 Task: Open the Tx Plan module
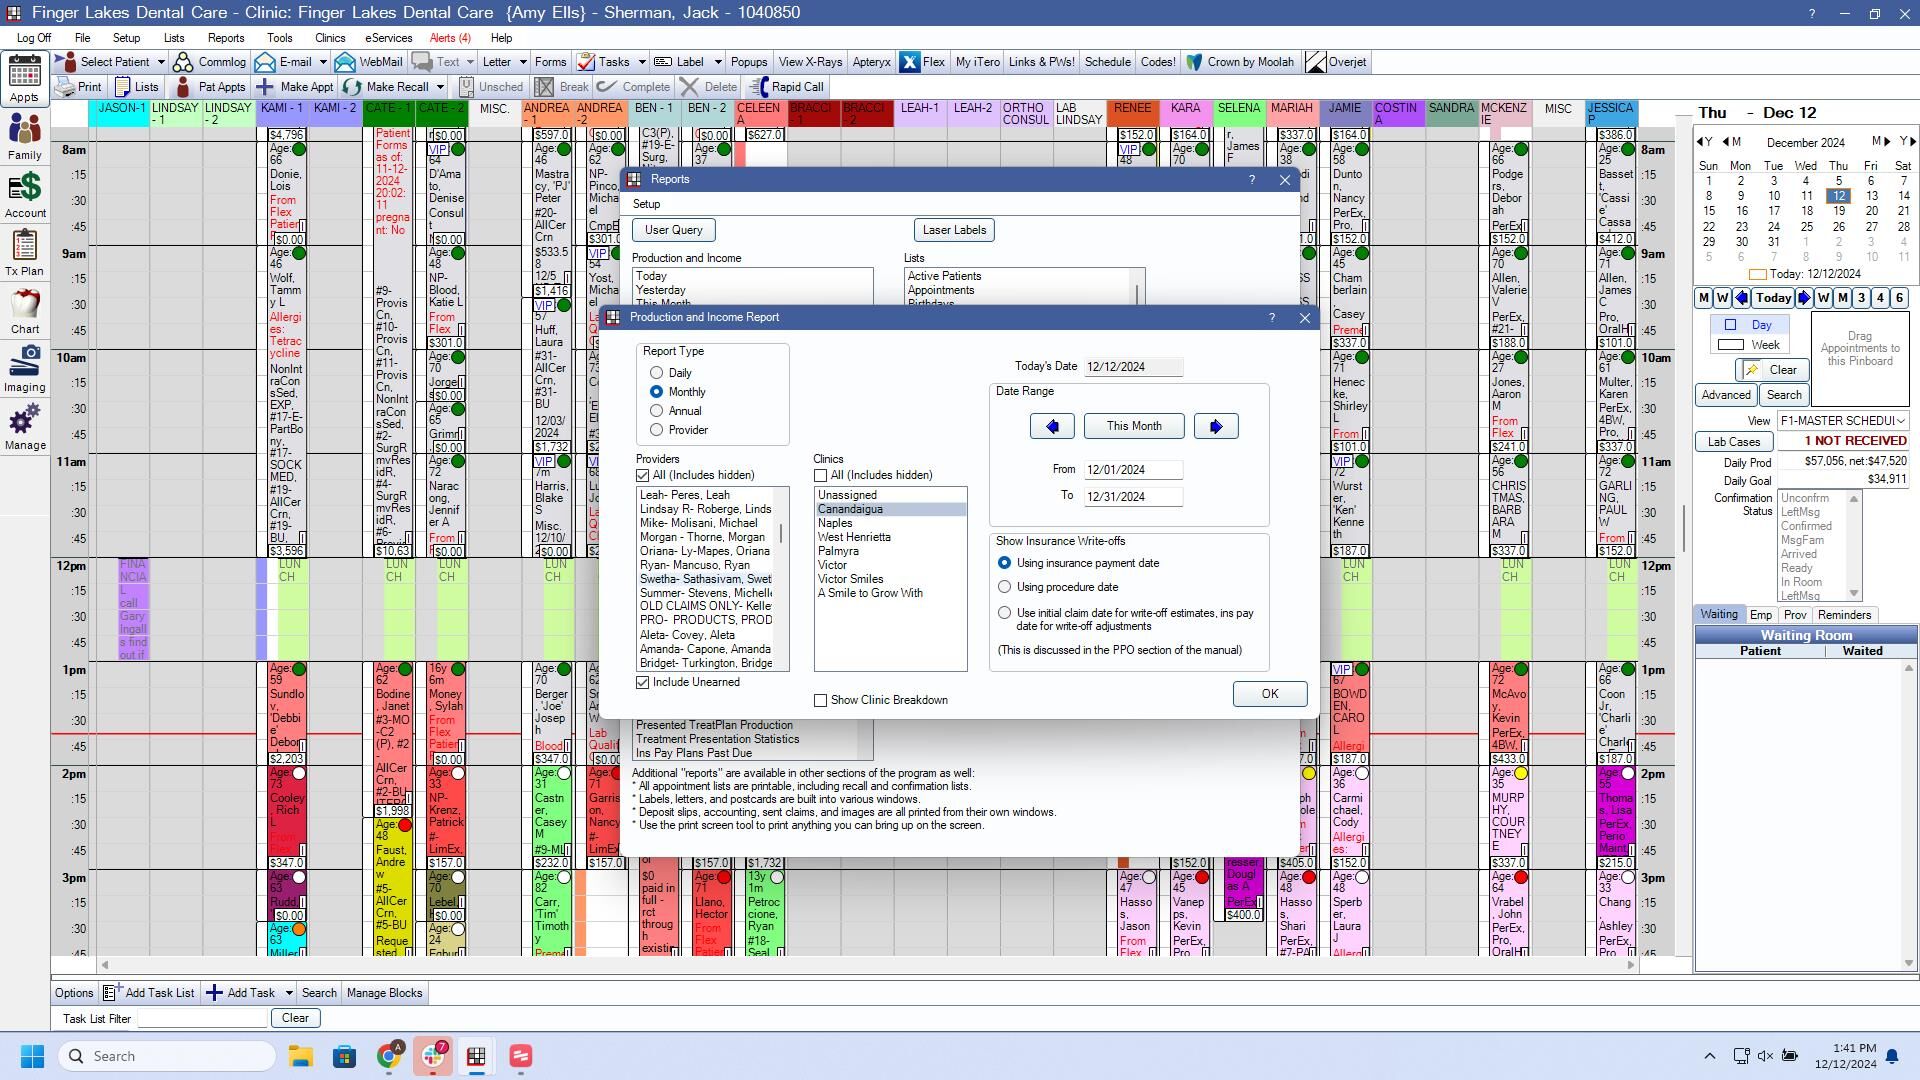[x=25, y=253]
